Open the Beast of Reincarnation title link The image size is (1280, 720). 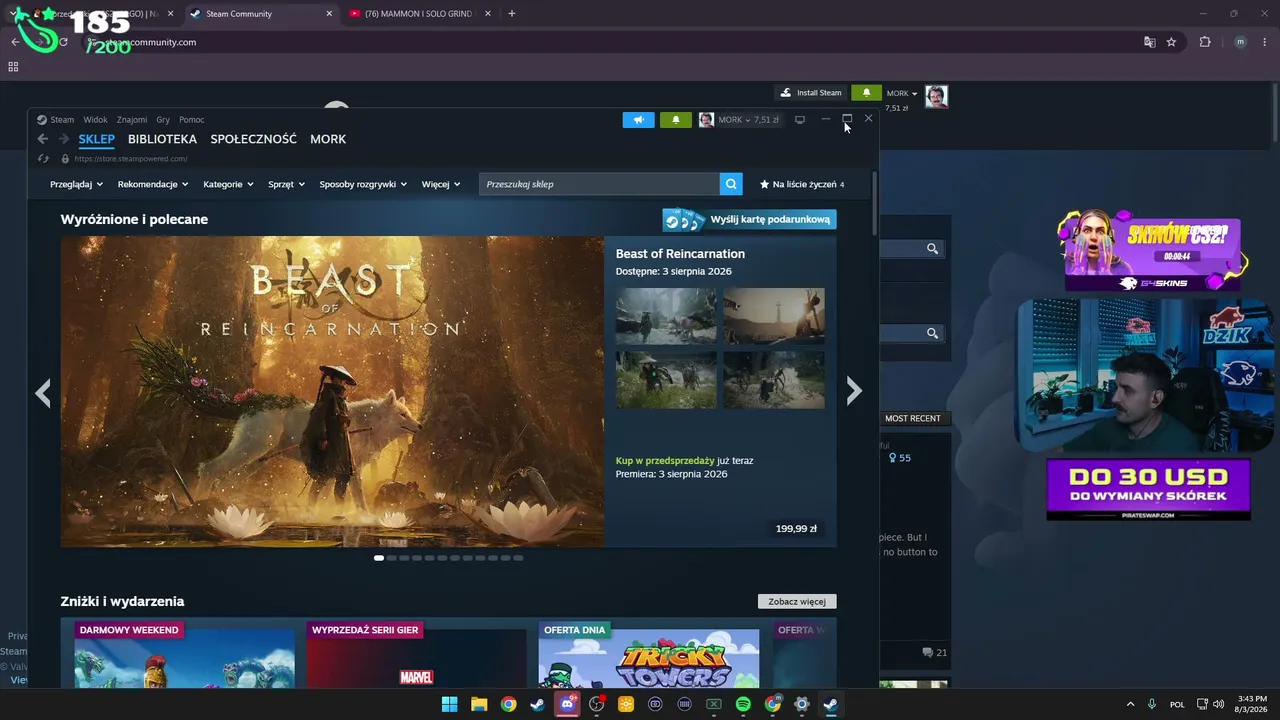point(680,254)
